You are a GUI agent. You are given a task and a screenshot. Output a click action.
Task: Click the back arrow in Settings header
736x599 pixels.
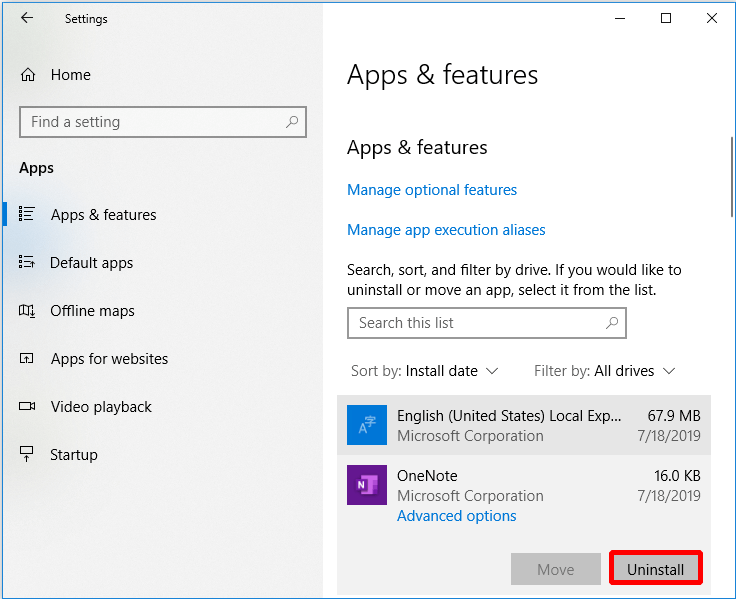pyautogui.click(x=27, y=18)
